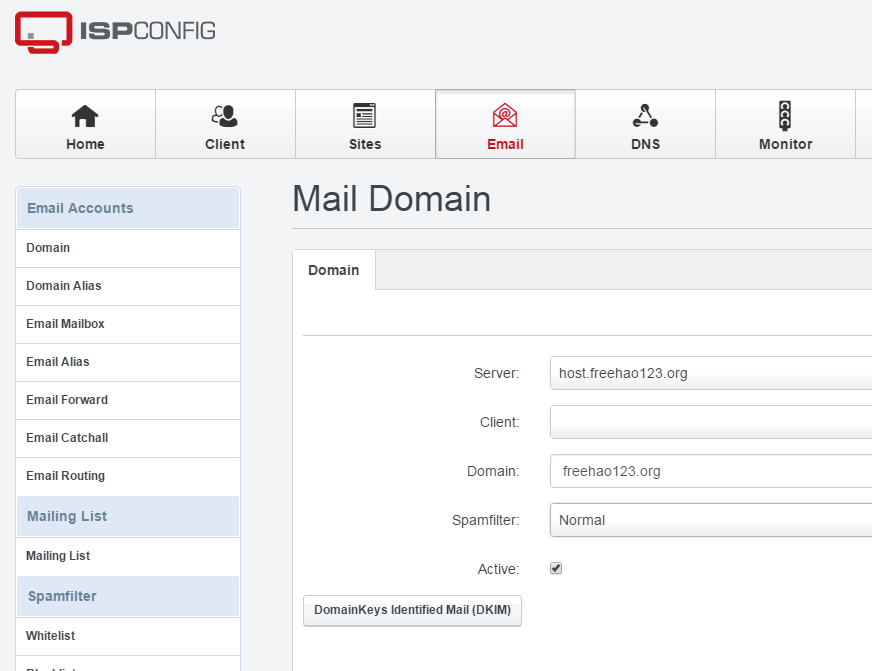Open Email Forward link
The image size is (872, 671).
(67, 400)
